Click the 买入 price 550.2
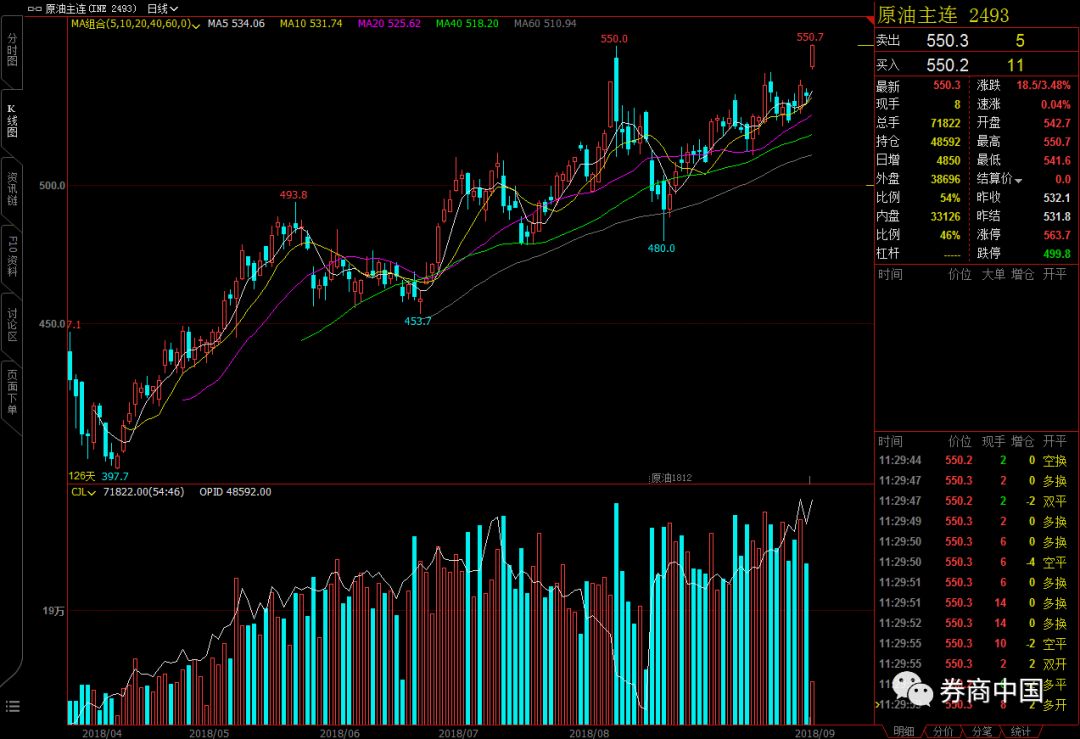This screenshot has width=1080, height=739. 947,64
